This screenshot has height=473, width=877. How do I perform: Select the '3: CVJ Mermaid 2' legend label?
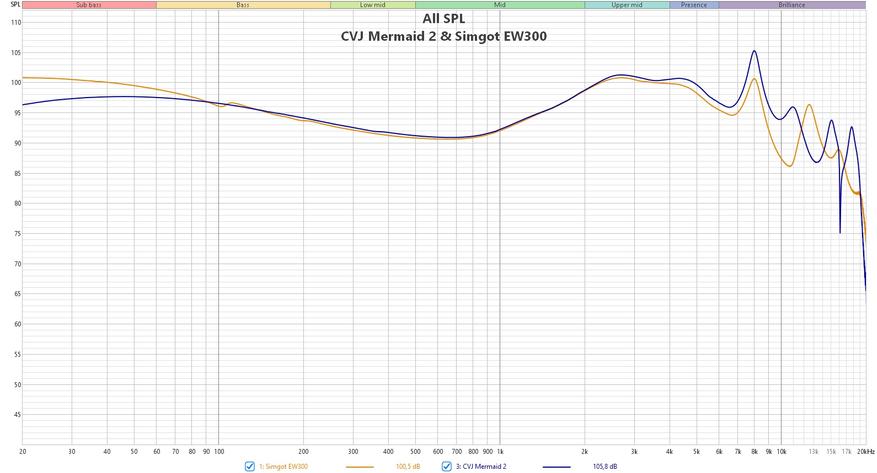(481, 466)
